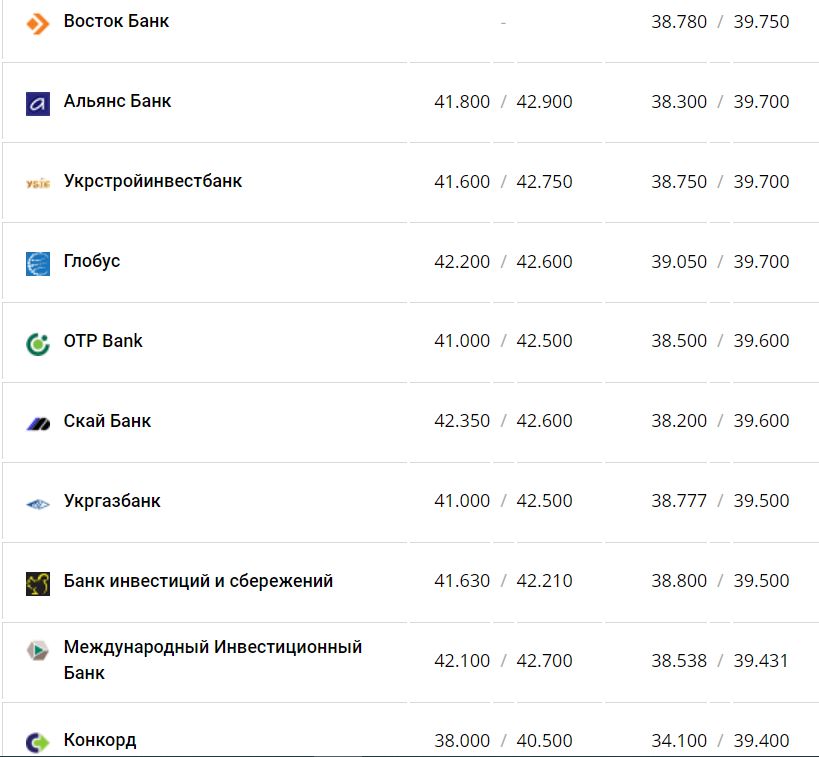This screenshot has width=819, height=757.
Task: Click the Глобус globe logo icon
Action: (38, 263)
